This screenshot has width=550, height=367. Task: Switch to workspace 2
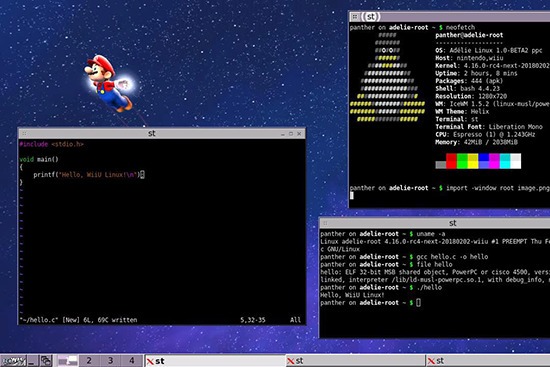[x=89, y=361]
